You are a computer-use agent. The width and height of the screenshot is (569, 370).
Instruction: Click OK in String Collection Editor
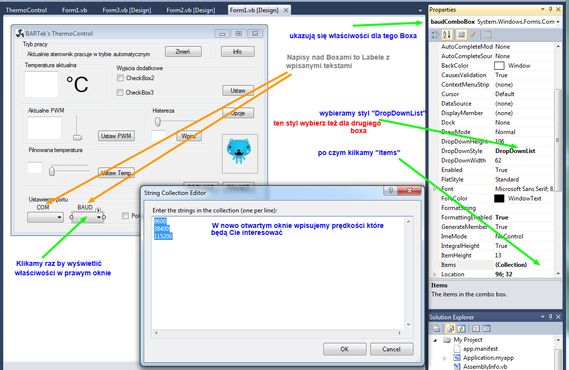coord(344,349)
